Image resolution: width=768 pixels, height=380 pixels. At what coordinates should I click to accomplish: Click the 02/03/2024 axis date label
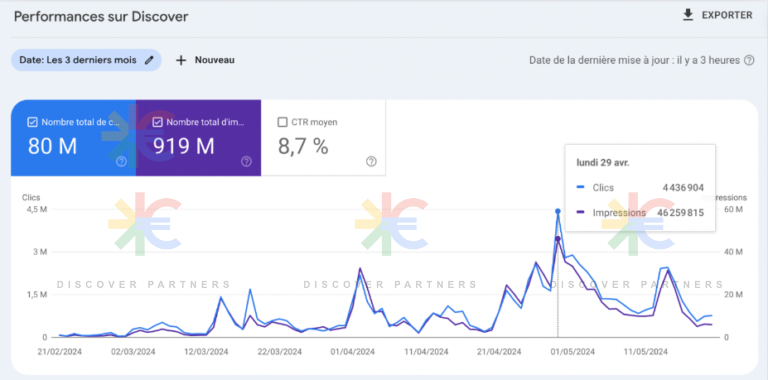(x=133, y=352)
